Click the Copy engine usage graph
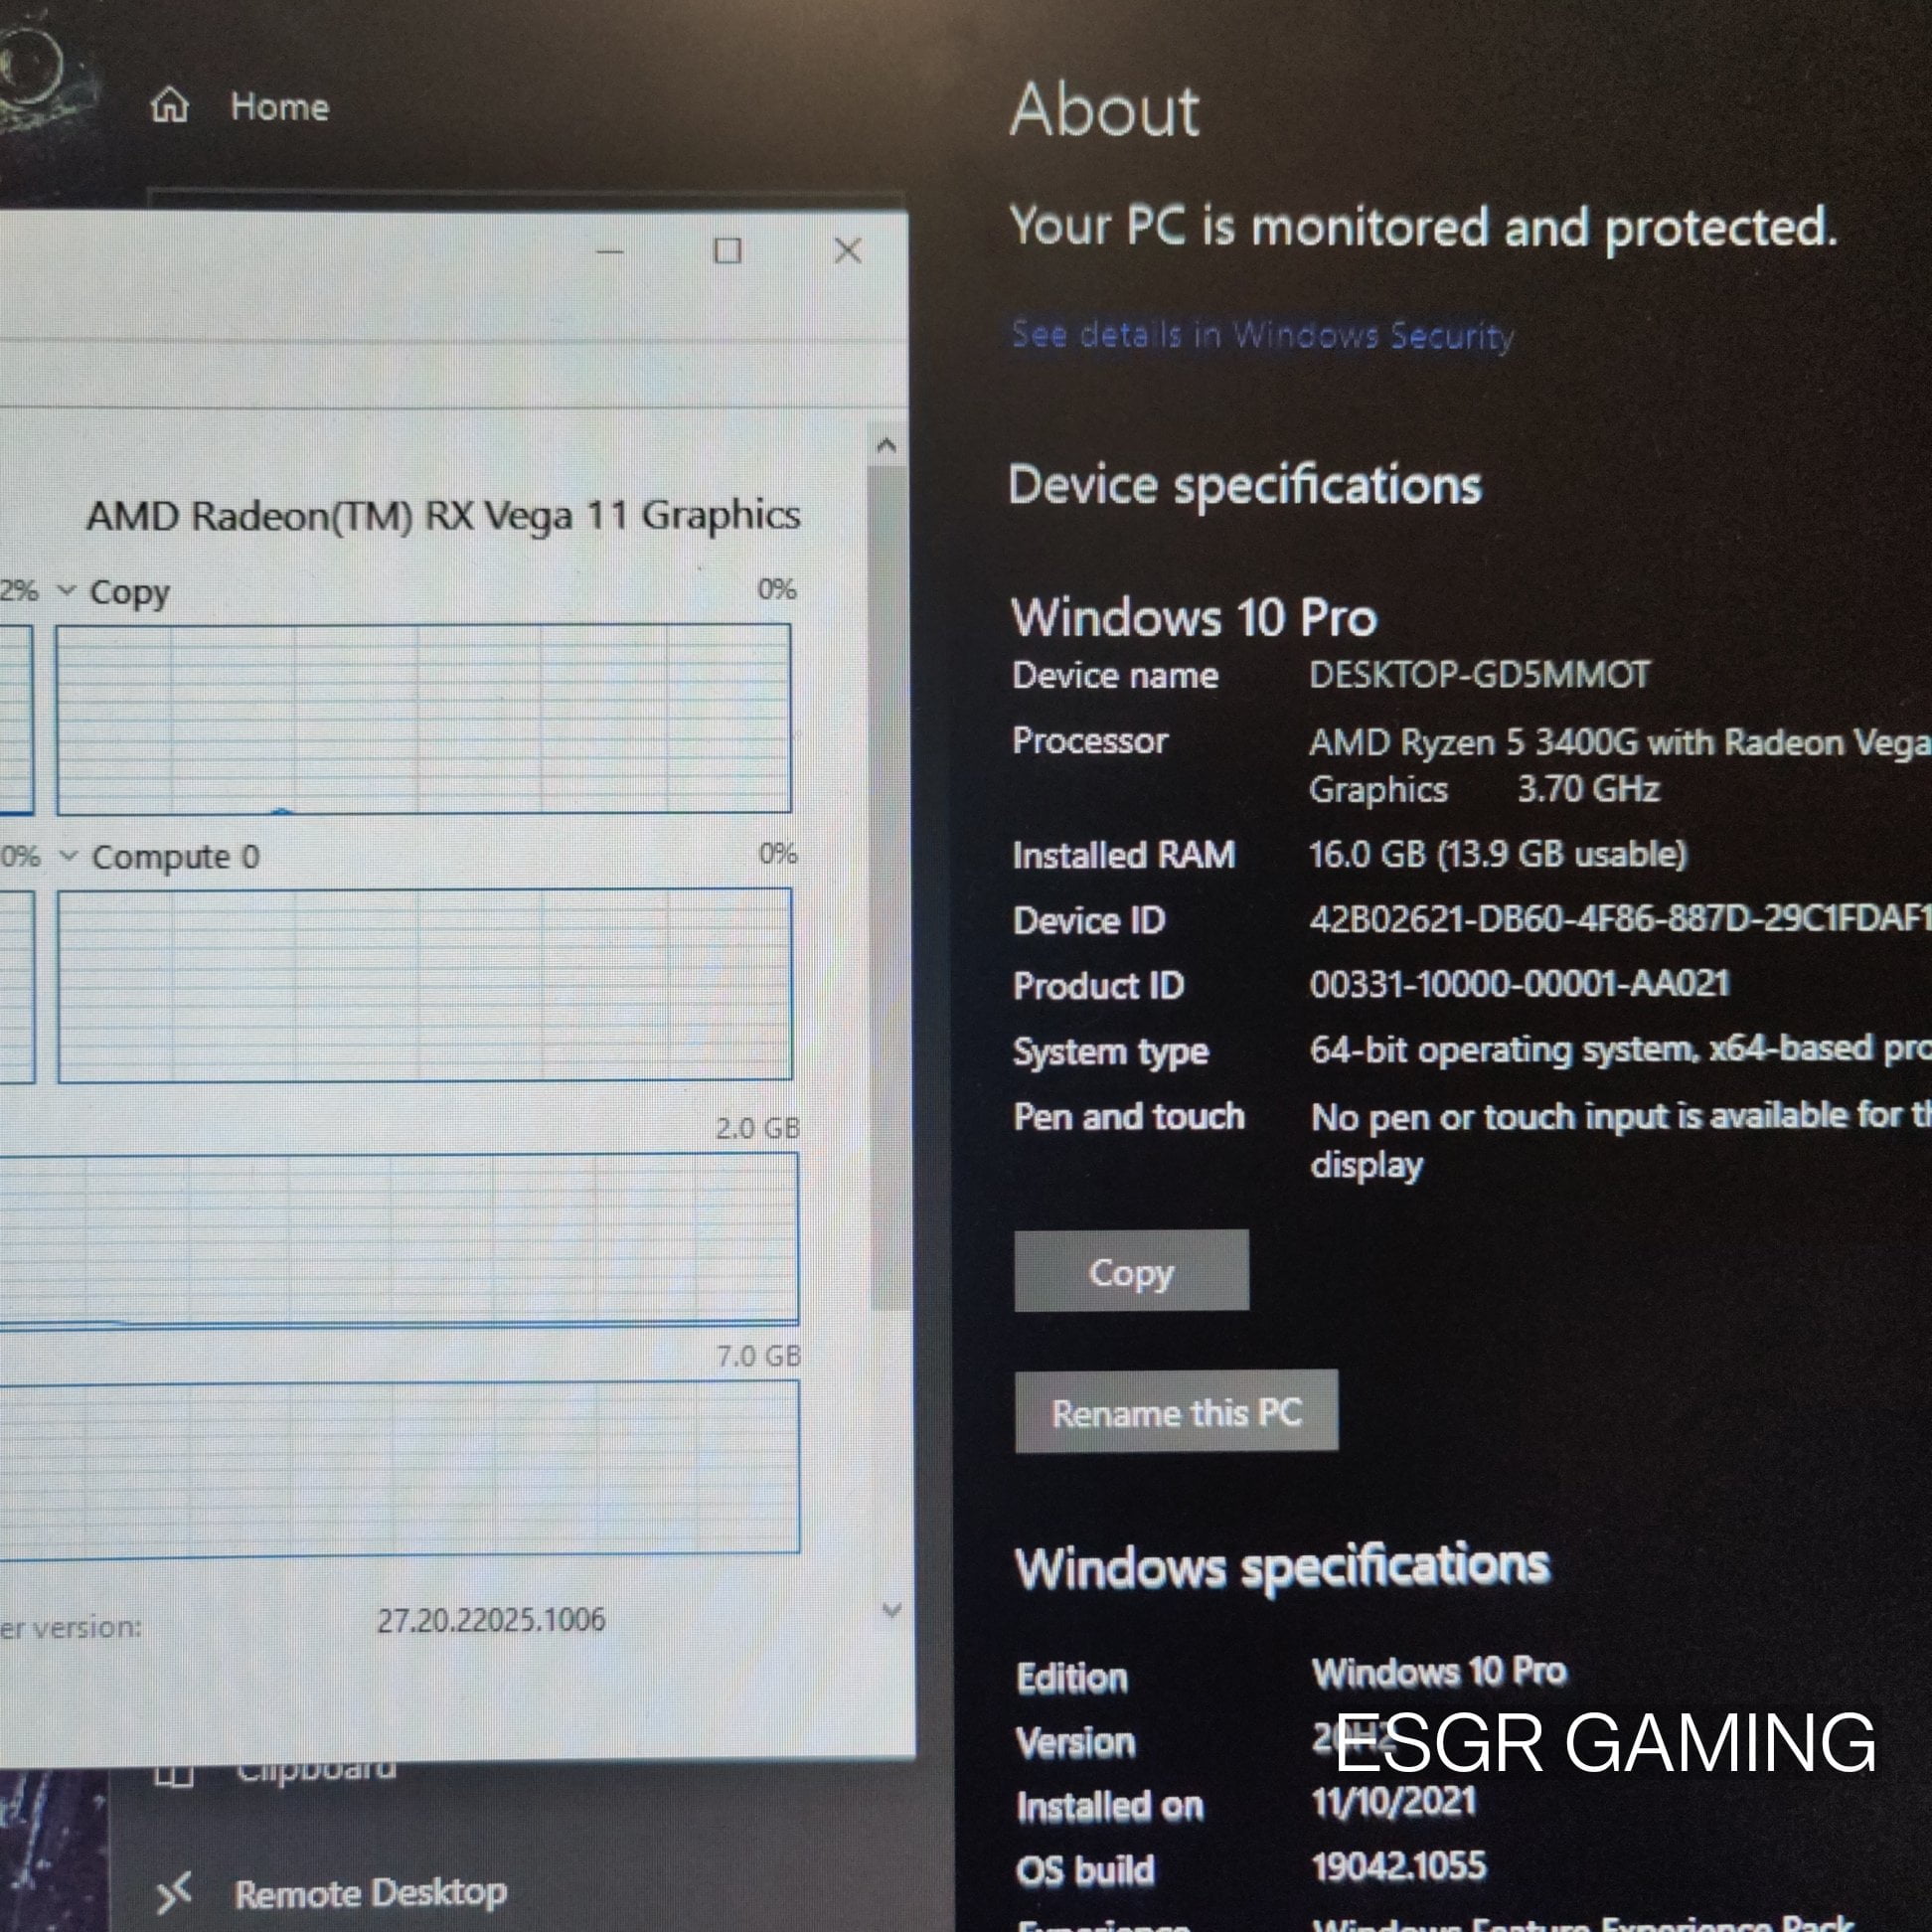The width and height of the screenshot is (1932, 1932). click(424, 719)
